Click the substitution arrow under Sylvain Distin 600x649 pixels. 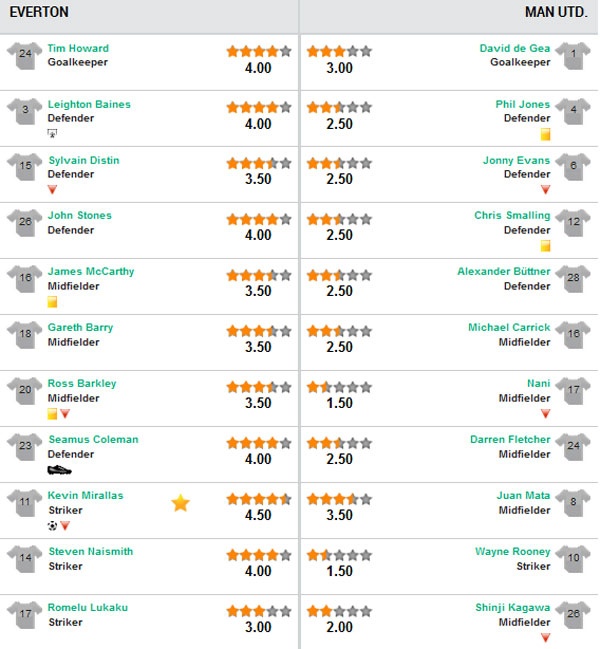point(52,190)
